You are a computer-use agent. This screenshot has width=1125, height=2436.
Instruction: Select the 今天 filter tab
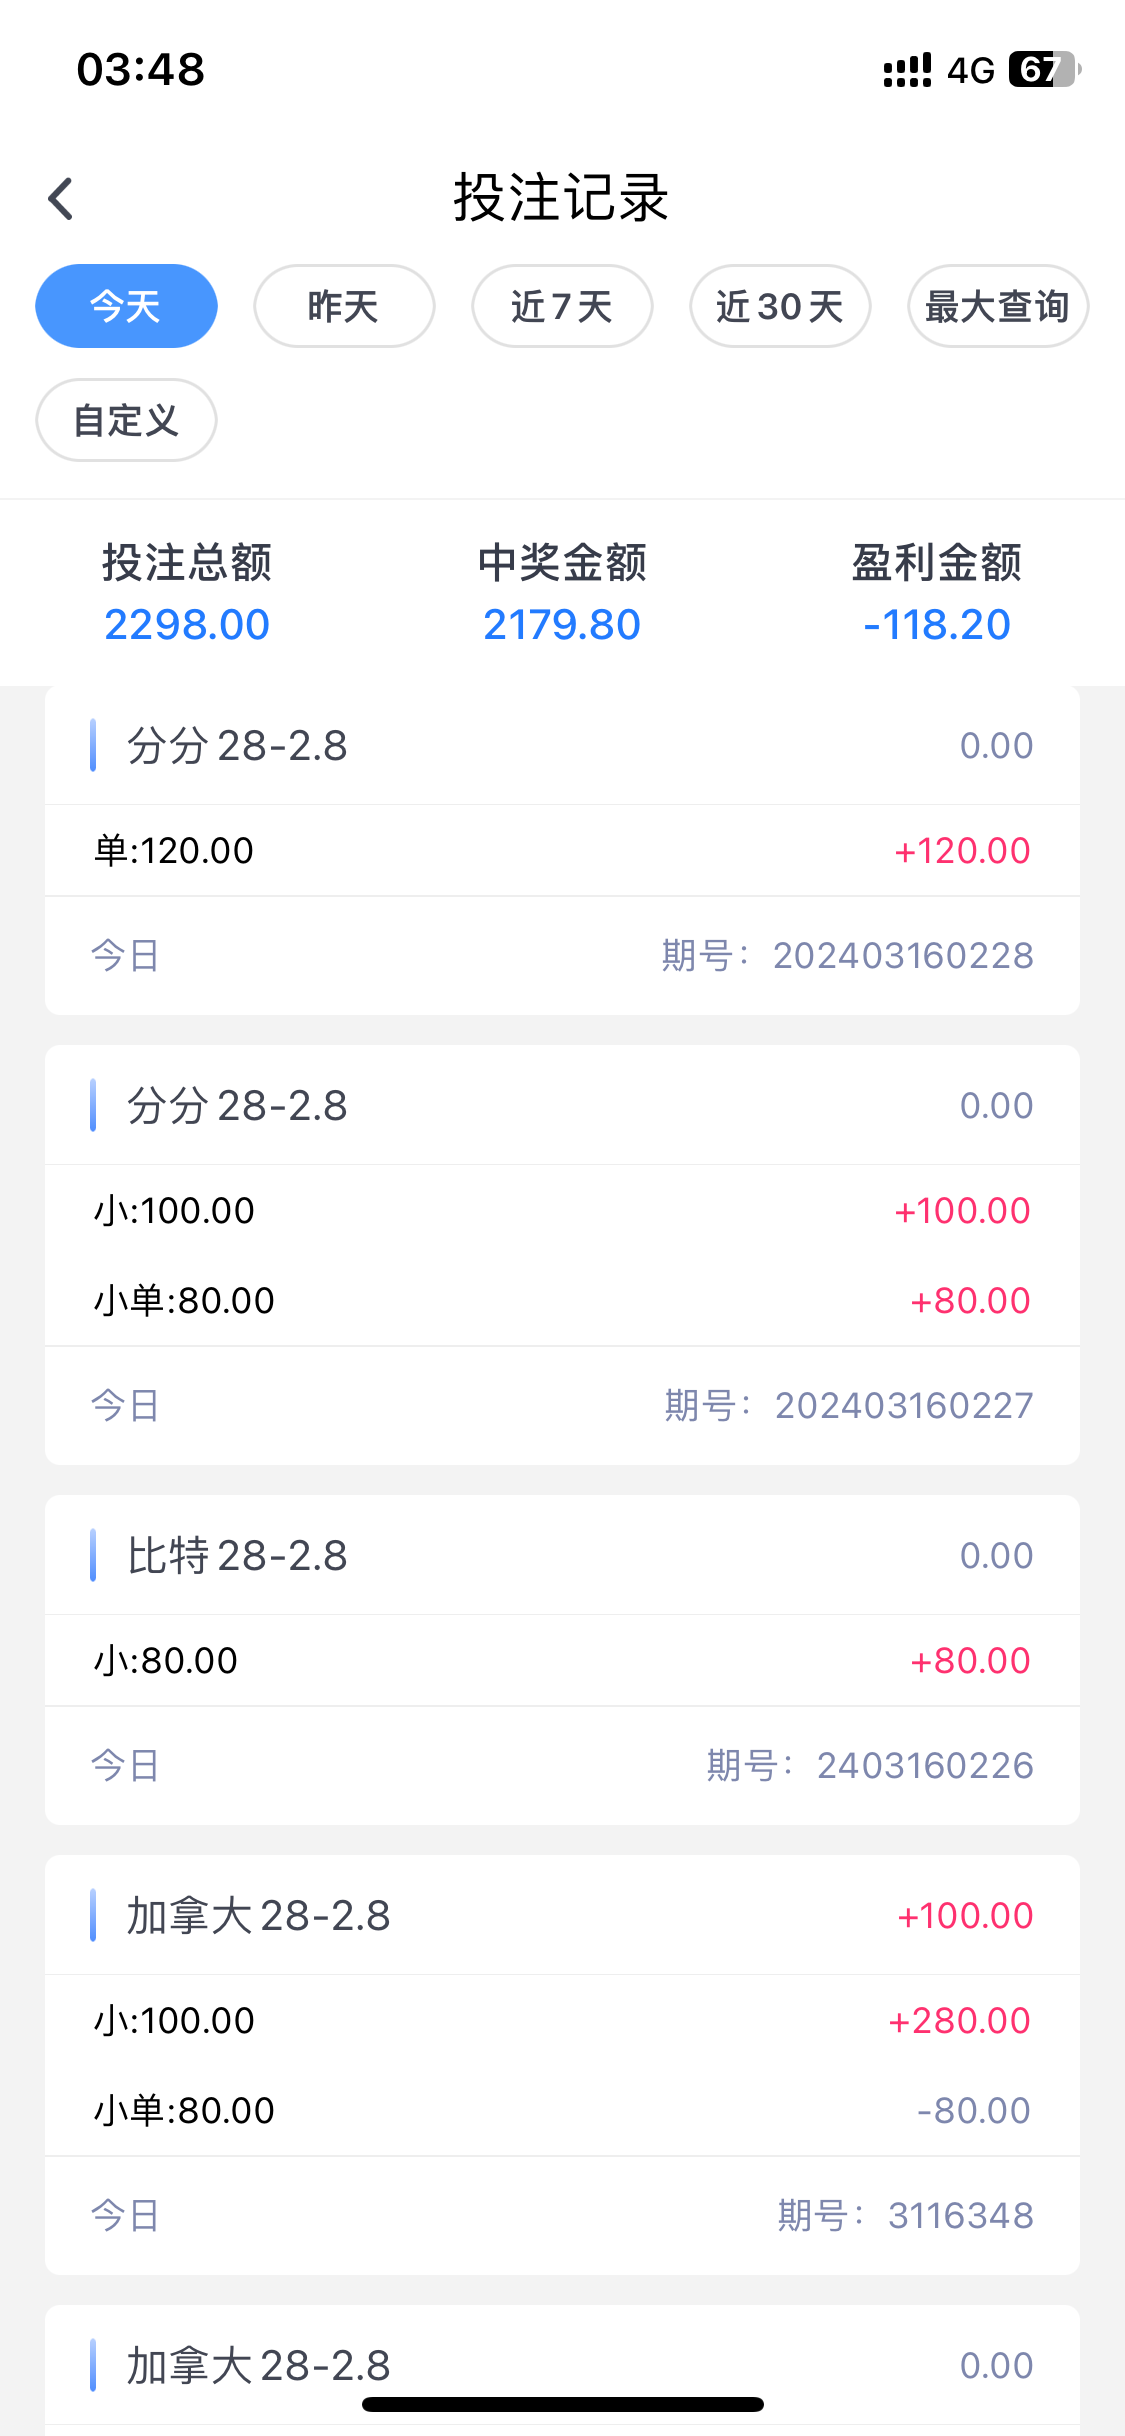click(x=126, y=306)
